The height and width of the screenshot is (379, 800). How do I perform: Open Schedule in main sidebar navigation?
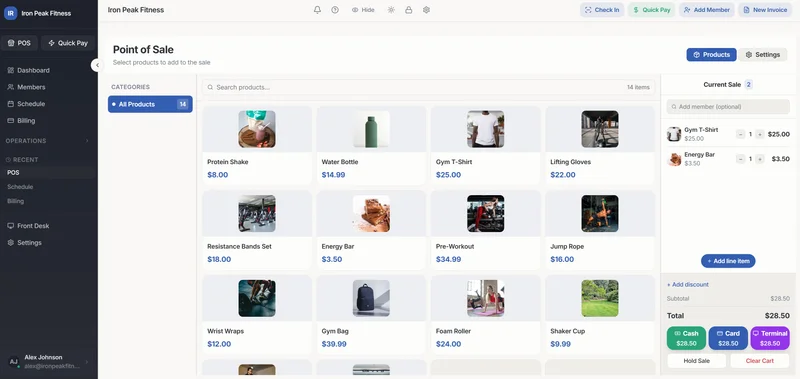point(27,104)
